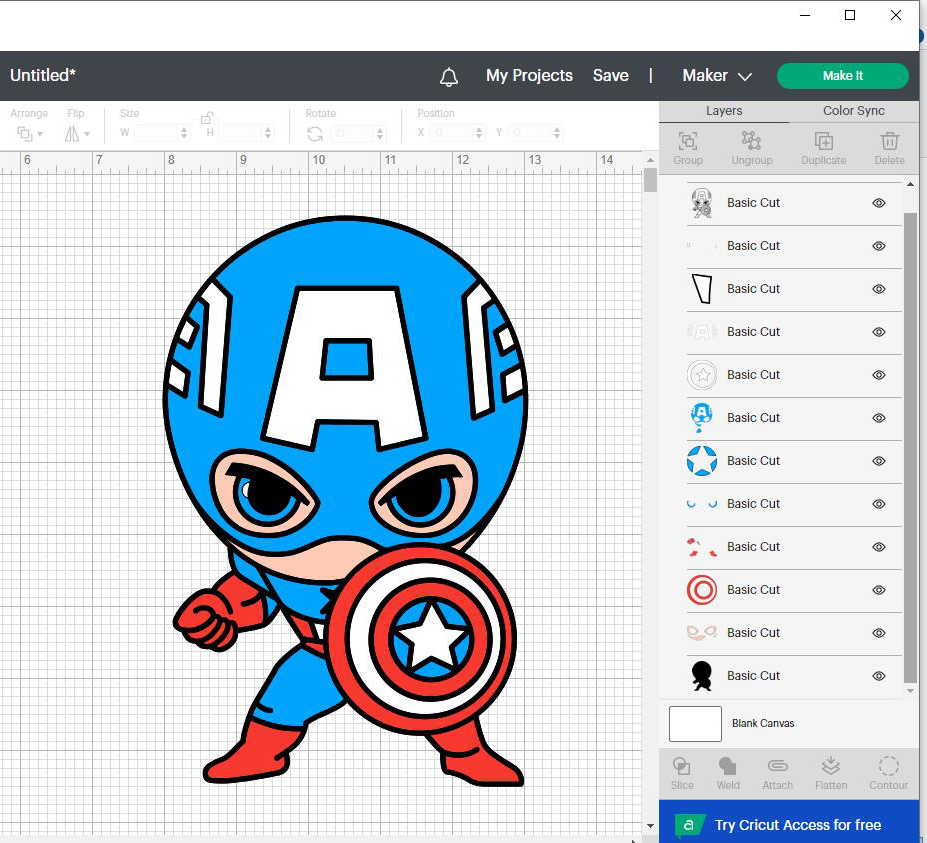Image resolution: width=927 pixels, height=843 pixels.
Task: Click the width W input field
Action: tap(157, 133)
